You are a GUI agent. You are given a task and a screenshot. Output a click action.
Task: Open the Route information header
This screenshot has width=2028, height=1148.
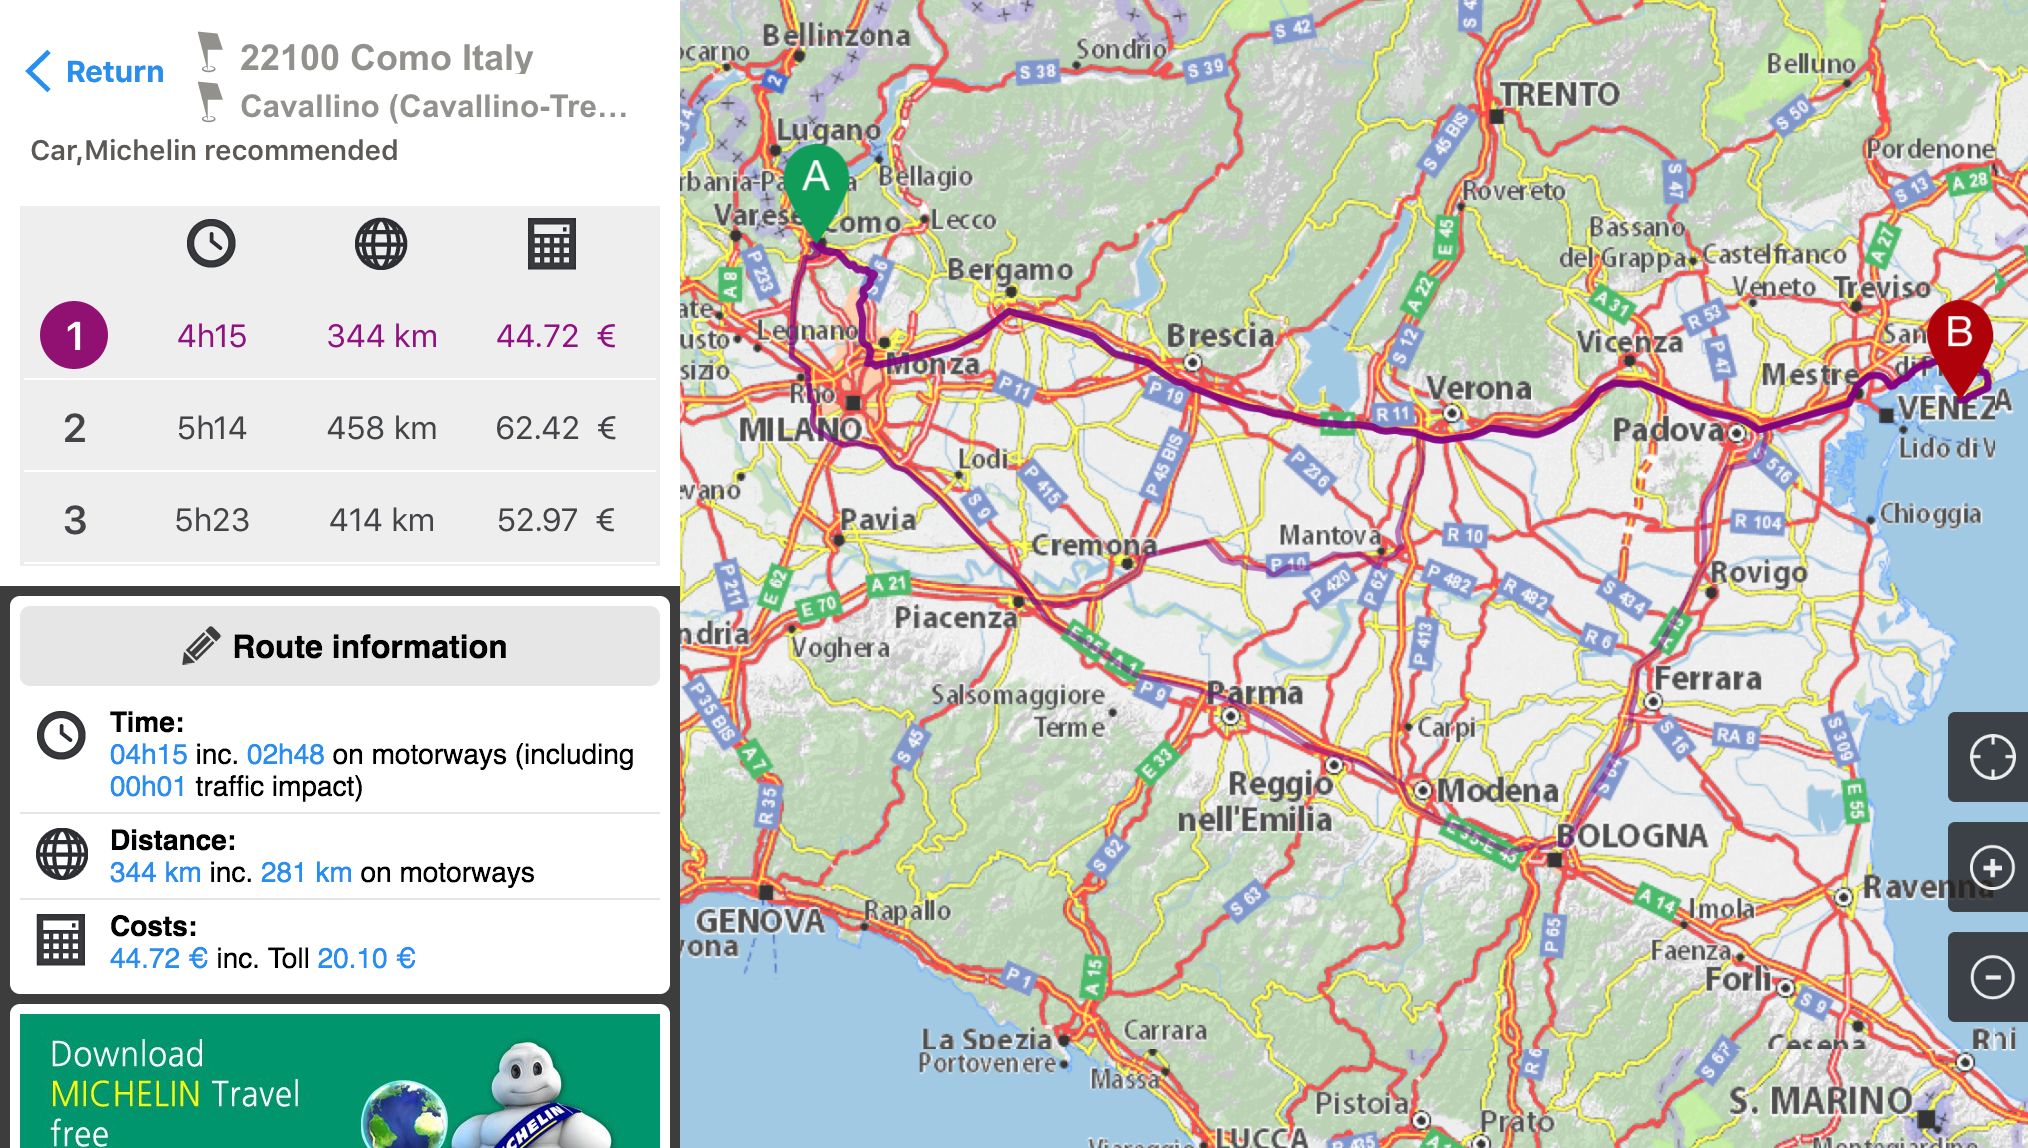tap(340, 647)
